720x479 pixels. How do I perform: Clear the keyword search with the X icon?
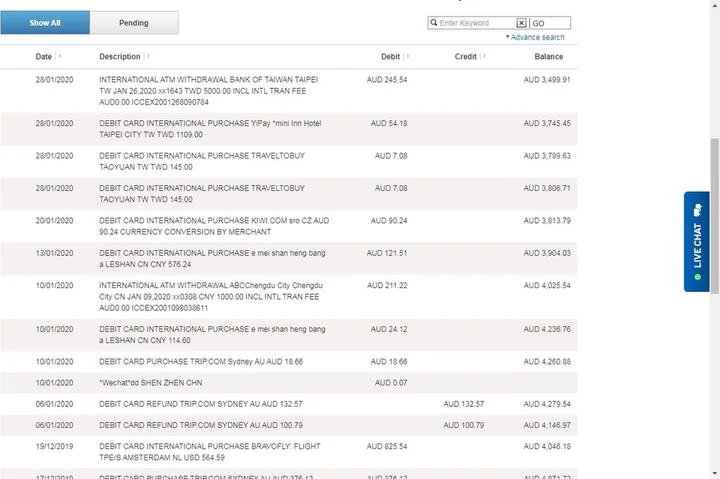click(521, 23)
